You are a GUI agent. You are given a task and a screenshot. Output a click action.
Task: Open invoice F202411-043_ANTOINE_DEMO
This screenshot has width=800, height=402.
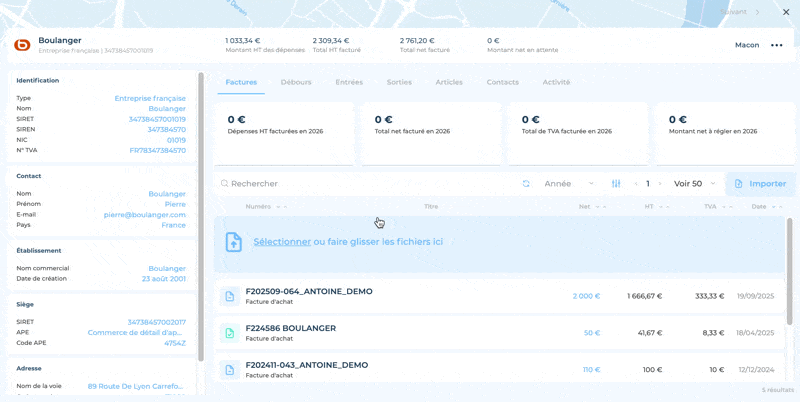(x=500, y=368)
